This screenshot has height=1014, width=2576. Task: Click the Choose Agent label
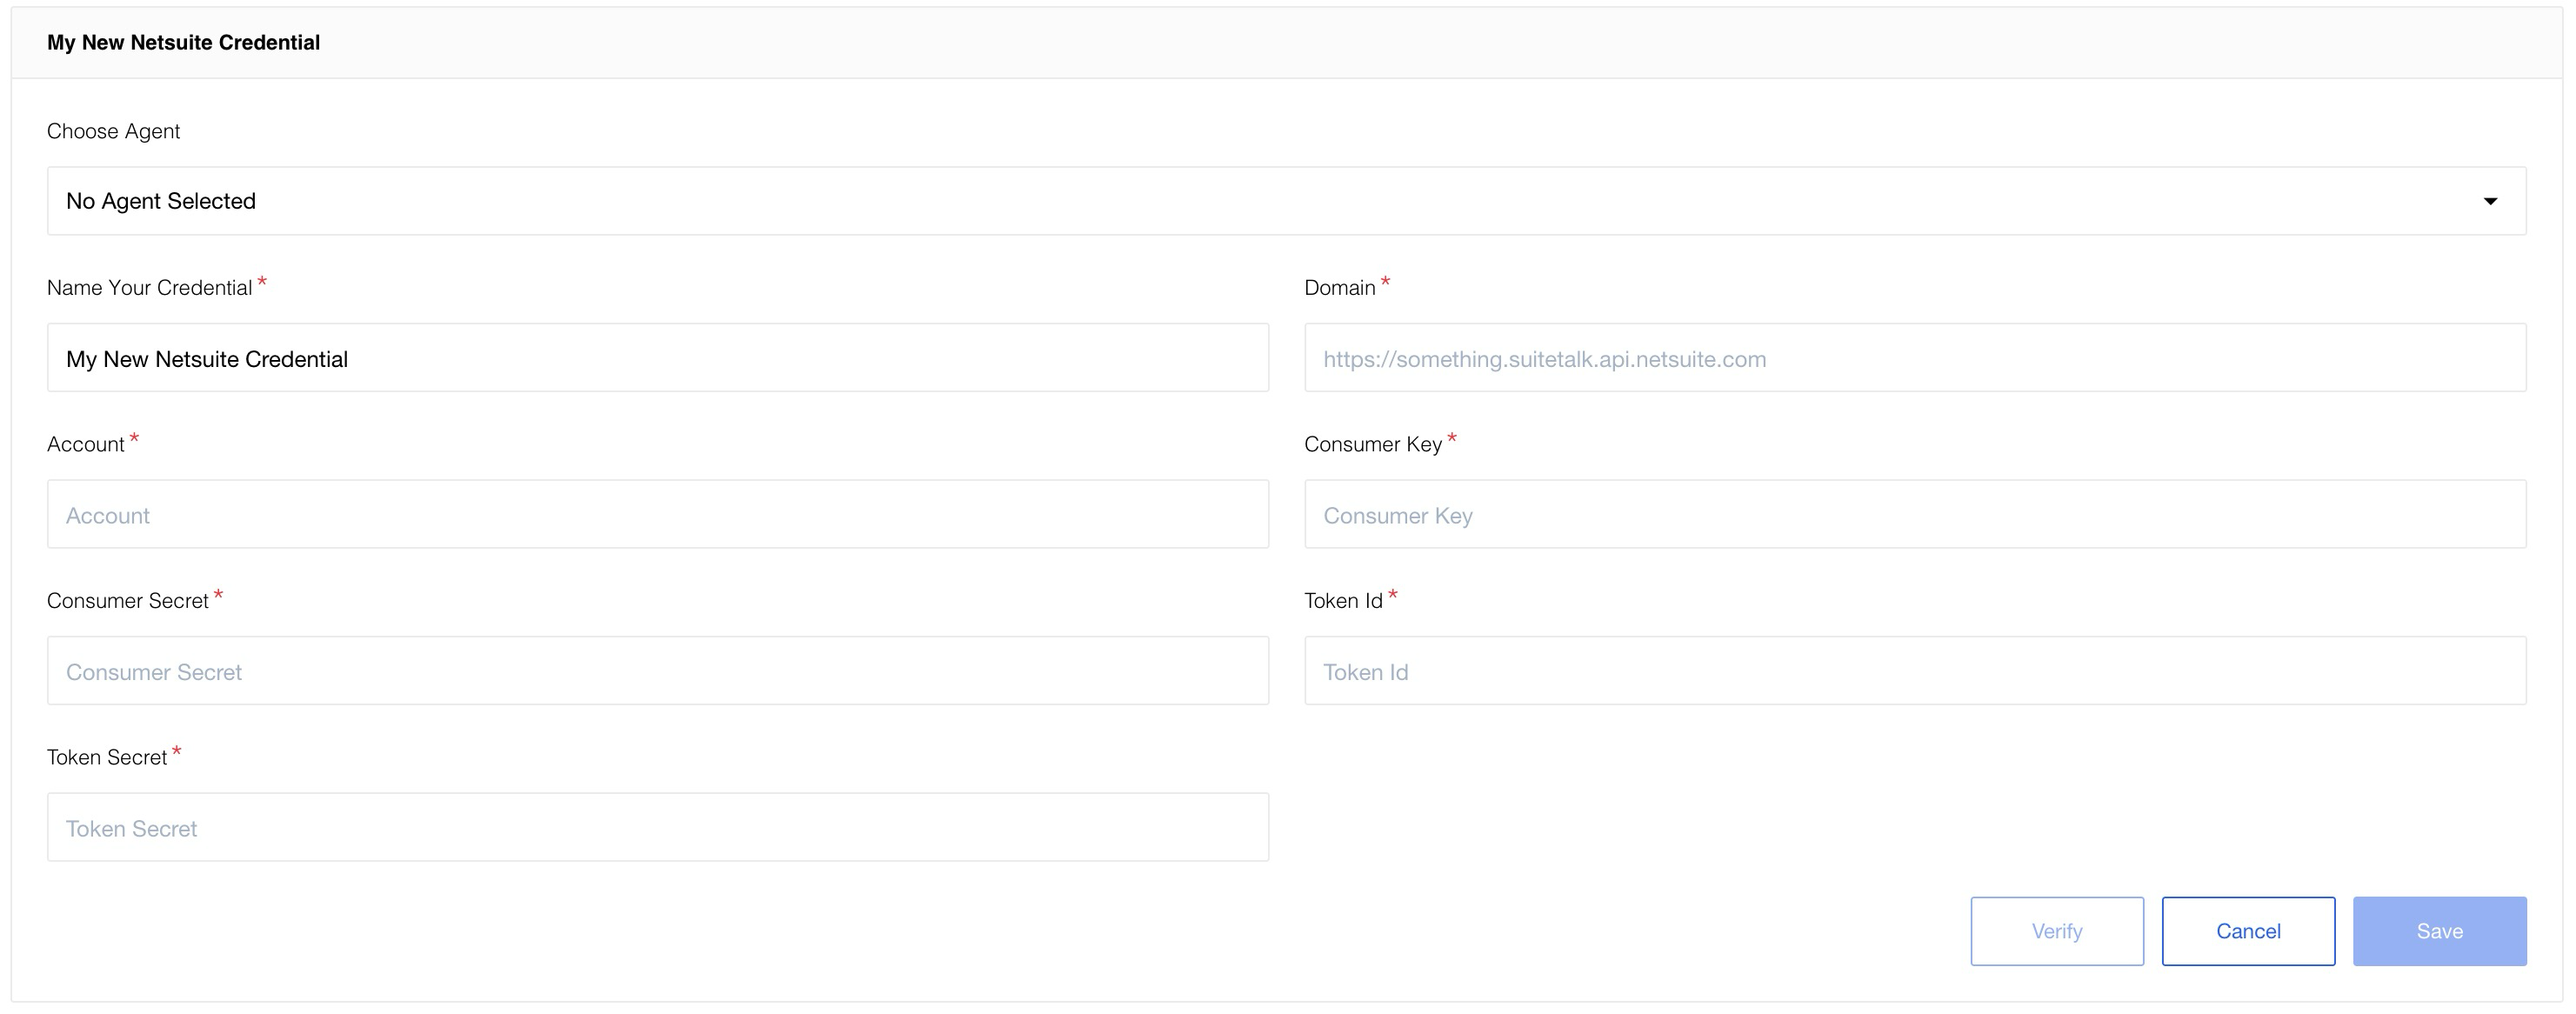(x=113, y=131)
